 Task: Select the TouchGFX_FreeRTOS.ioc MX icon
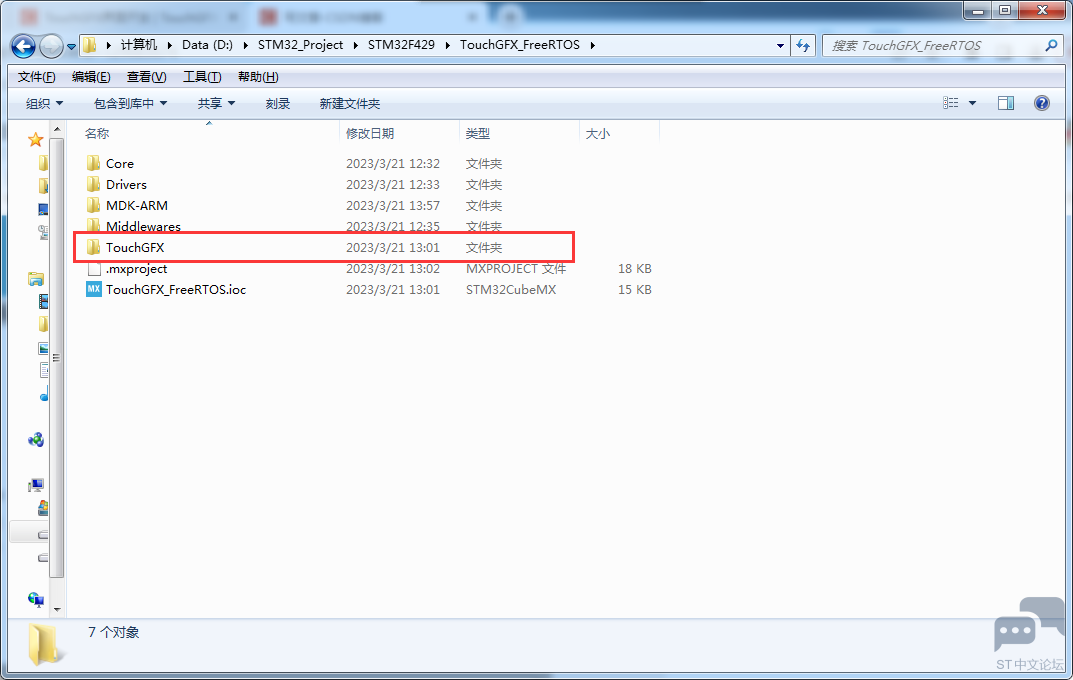pyautogui.click(x=94, y=289)
